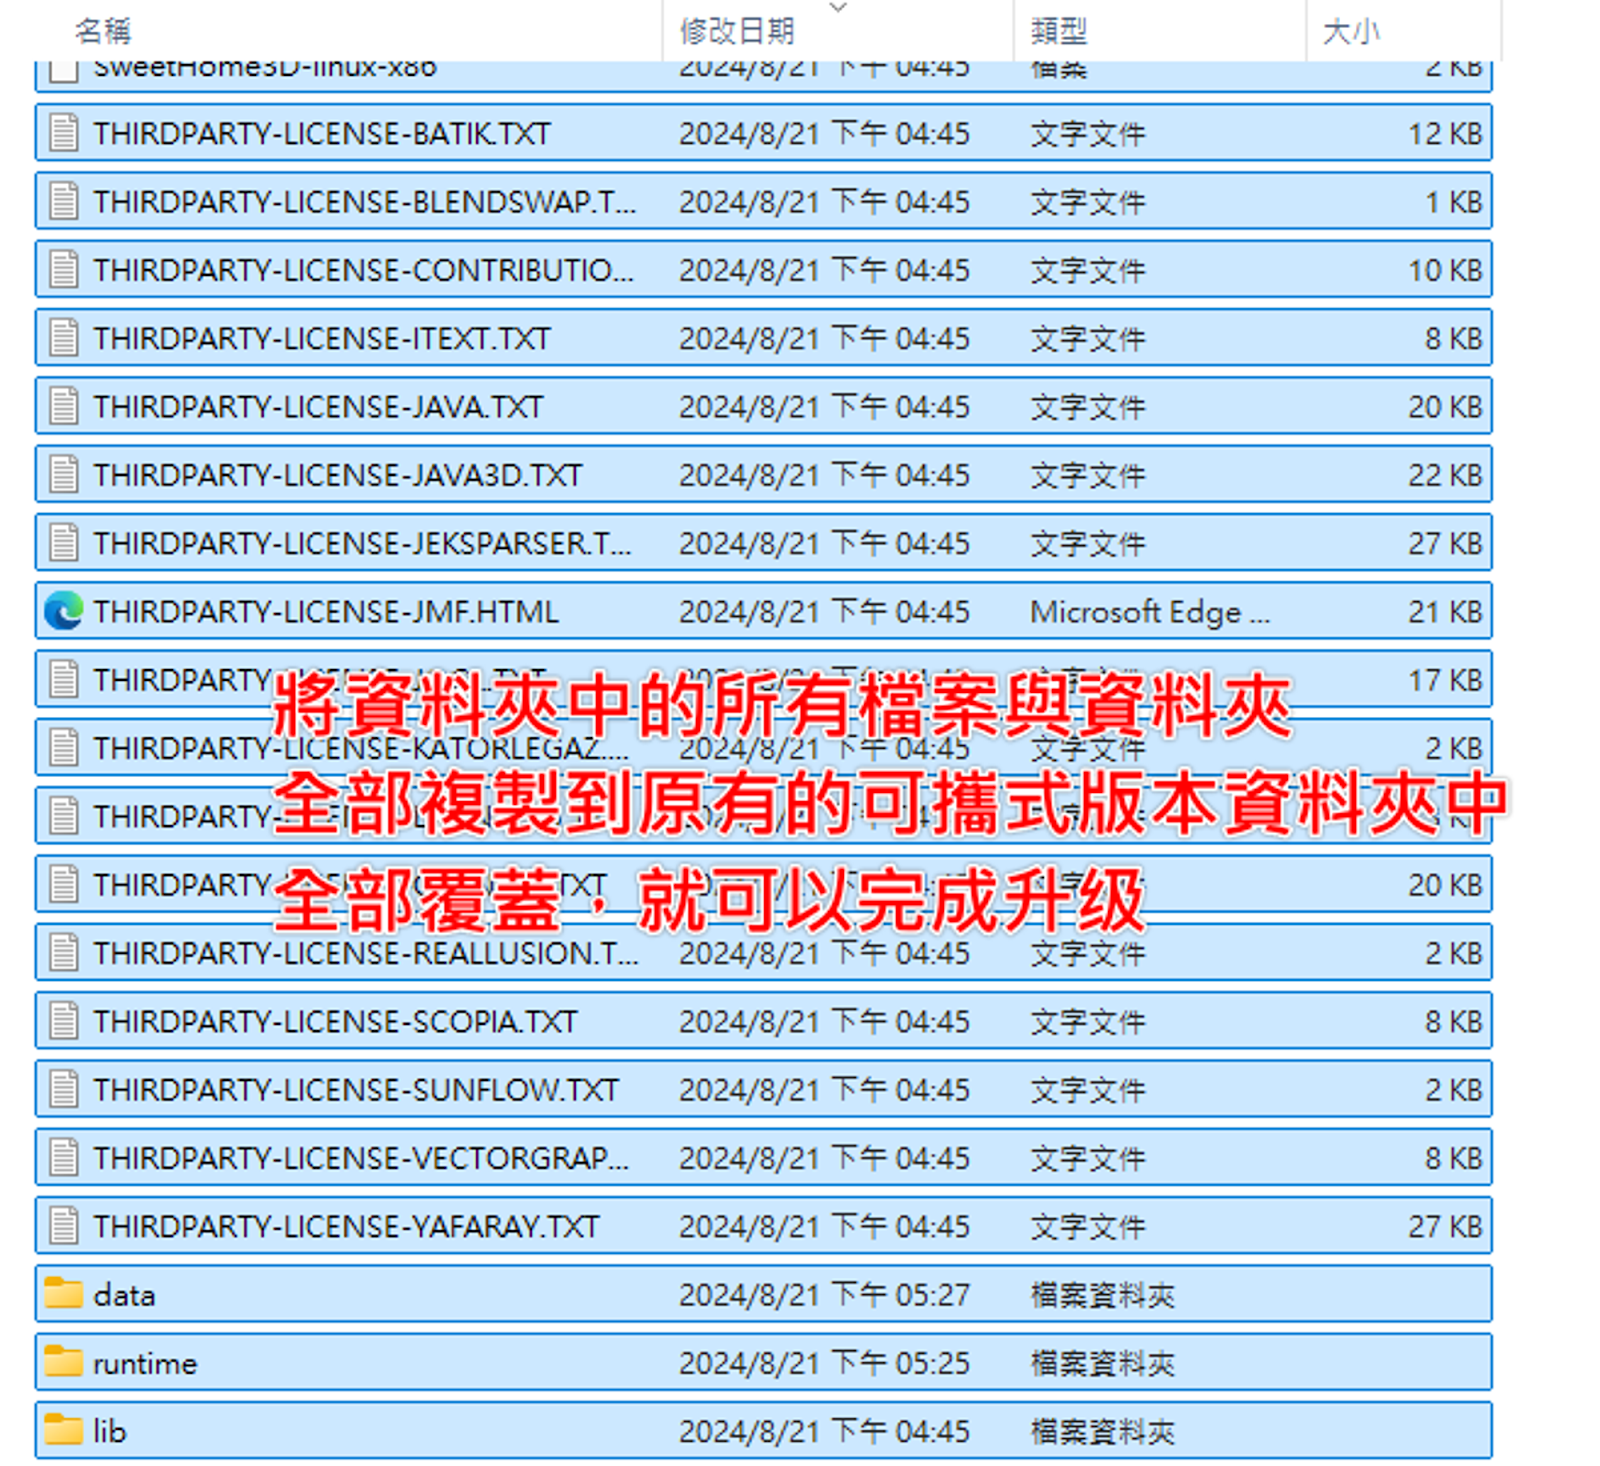This screenshot has height=1466, width=1600.
Task: Select THIRDPARTY-LICENSE-CONTRIBUTIO... file name
Action: [x=363, y=269]
